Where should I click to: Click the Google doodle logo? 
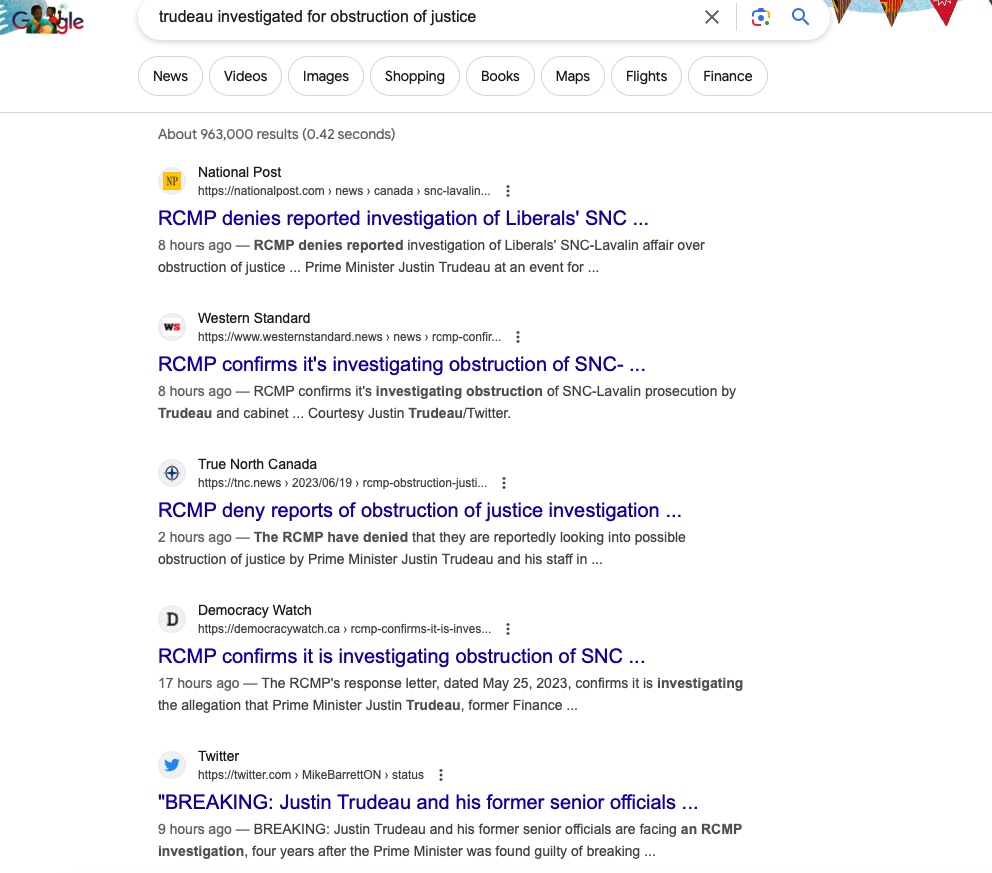point(45,20)
